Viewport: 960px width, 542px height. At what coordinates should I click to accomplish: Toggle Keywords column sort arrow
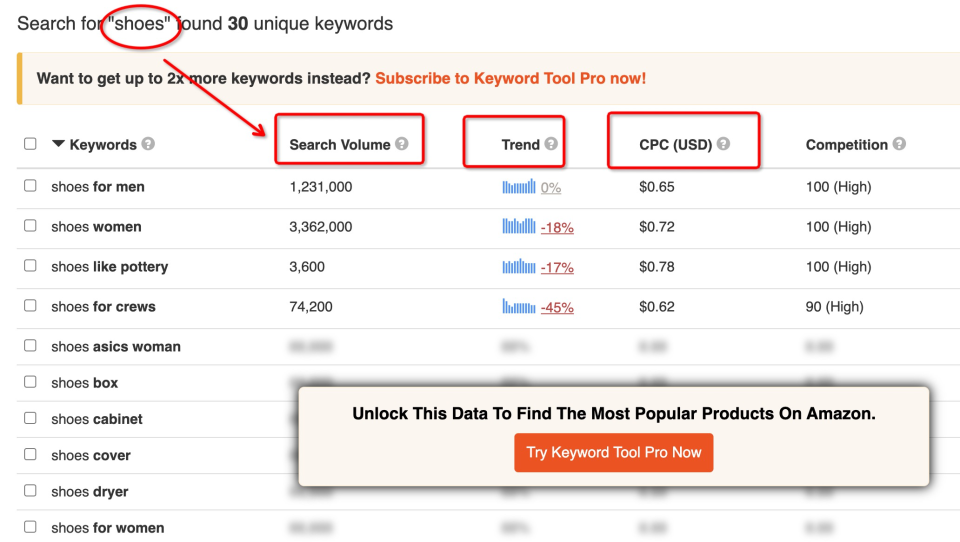tap(58, 144)
